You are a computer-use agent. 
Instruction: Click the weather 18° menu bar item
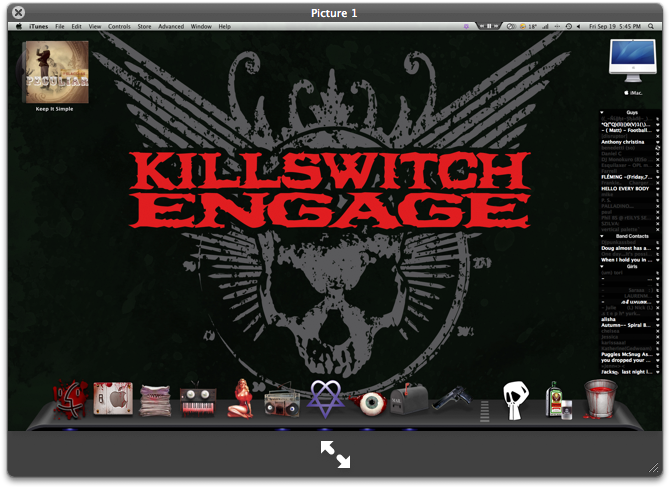click(x=528, y=26)
